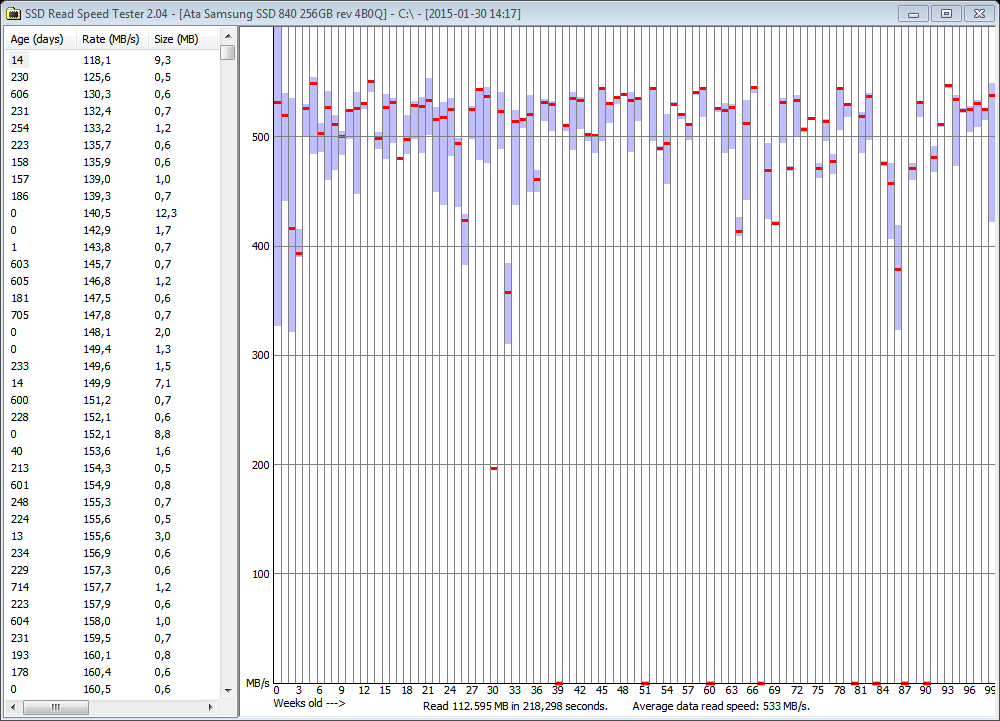The height and width of the screenshot is (721, 1000).
Task: Select the row with age 714
Action: click(x=112, y=587)
